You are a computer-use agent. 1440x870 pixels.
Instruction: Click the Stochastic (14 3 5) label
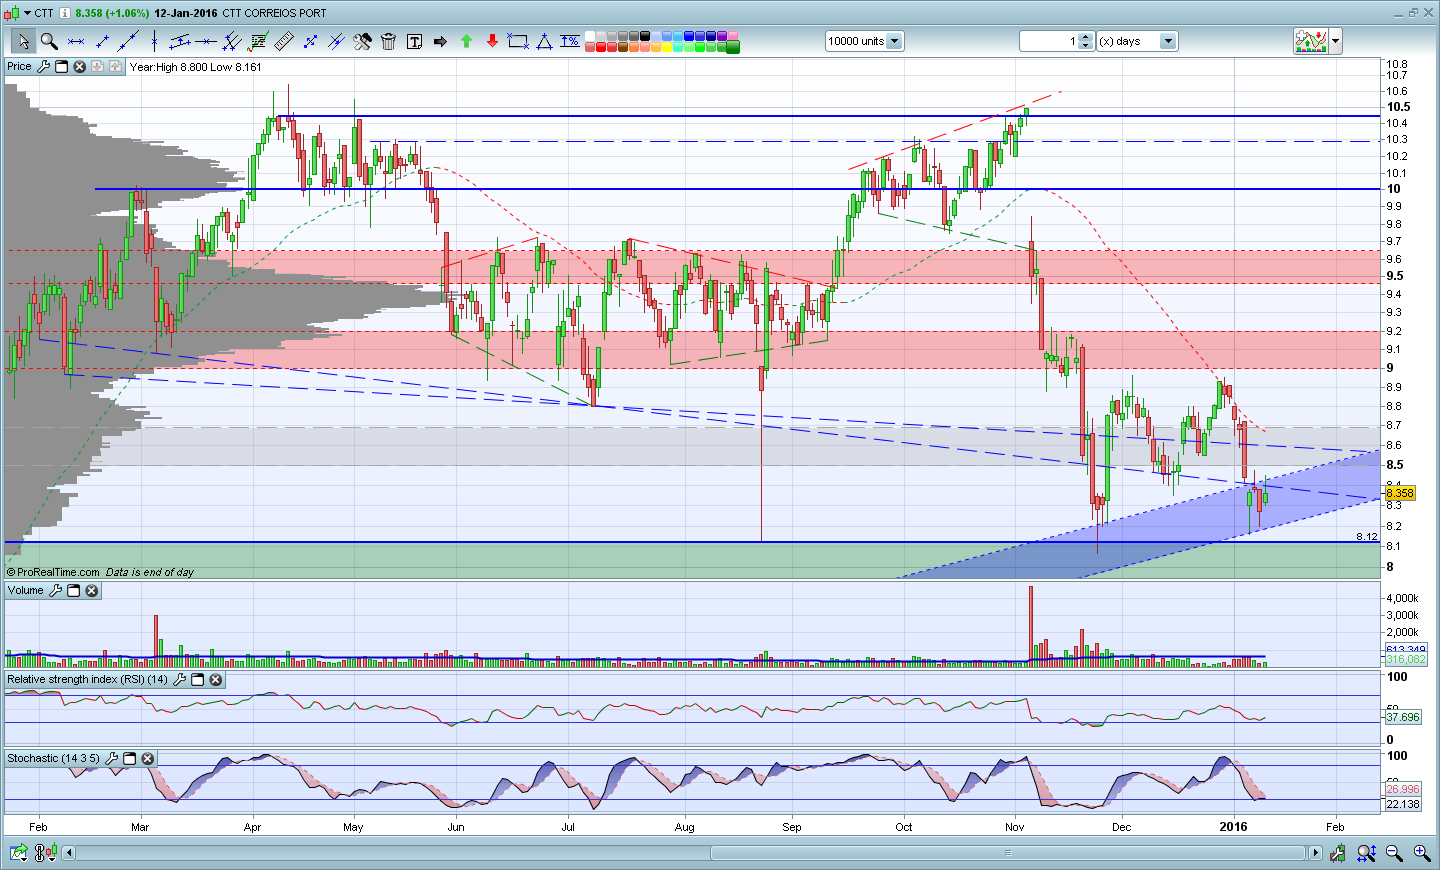(x=54, y=759)
